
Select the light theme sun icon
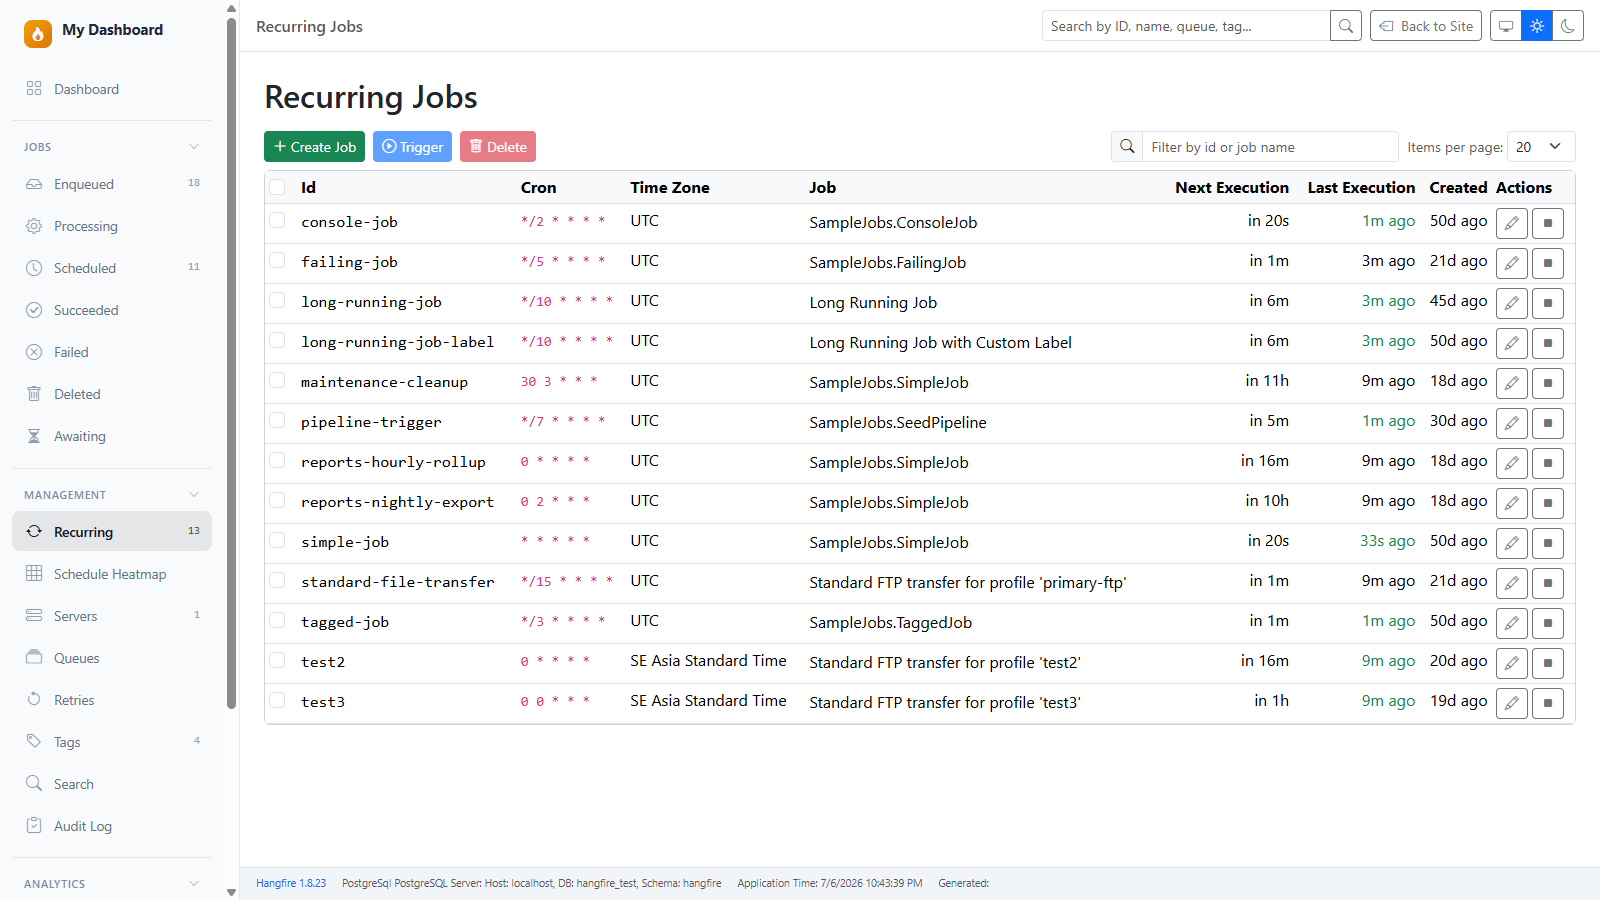click(x=1537, y=26)
